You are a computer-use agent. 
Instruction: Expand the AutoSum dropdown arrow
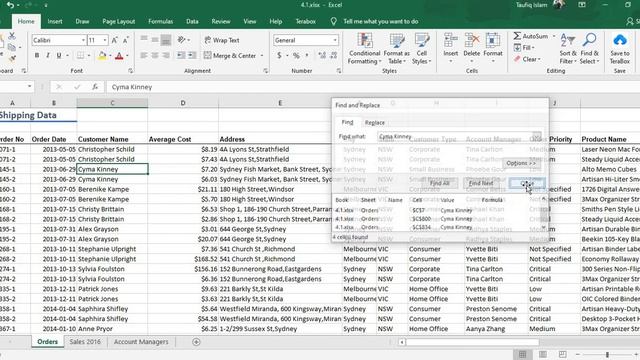click(554, 36)
